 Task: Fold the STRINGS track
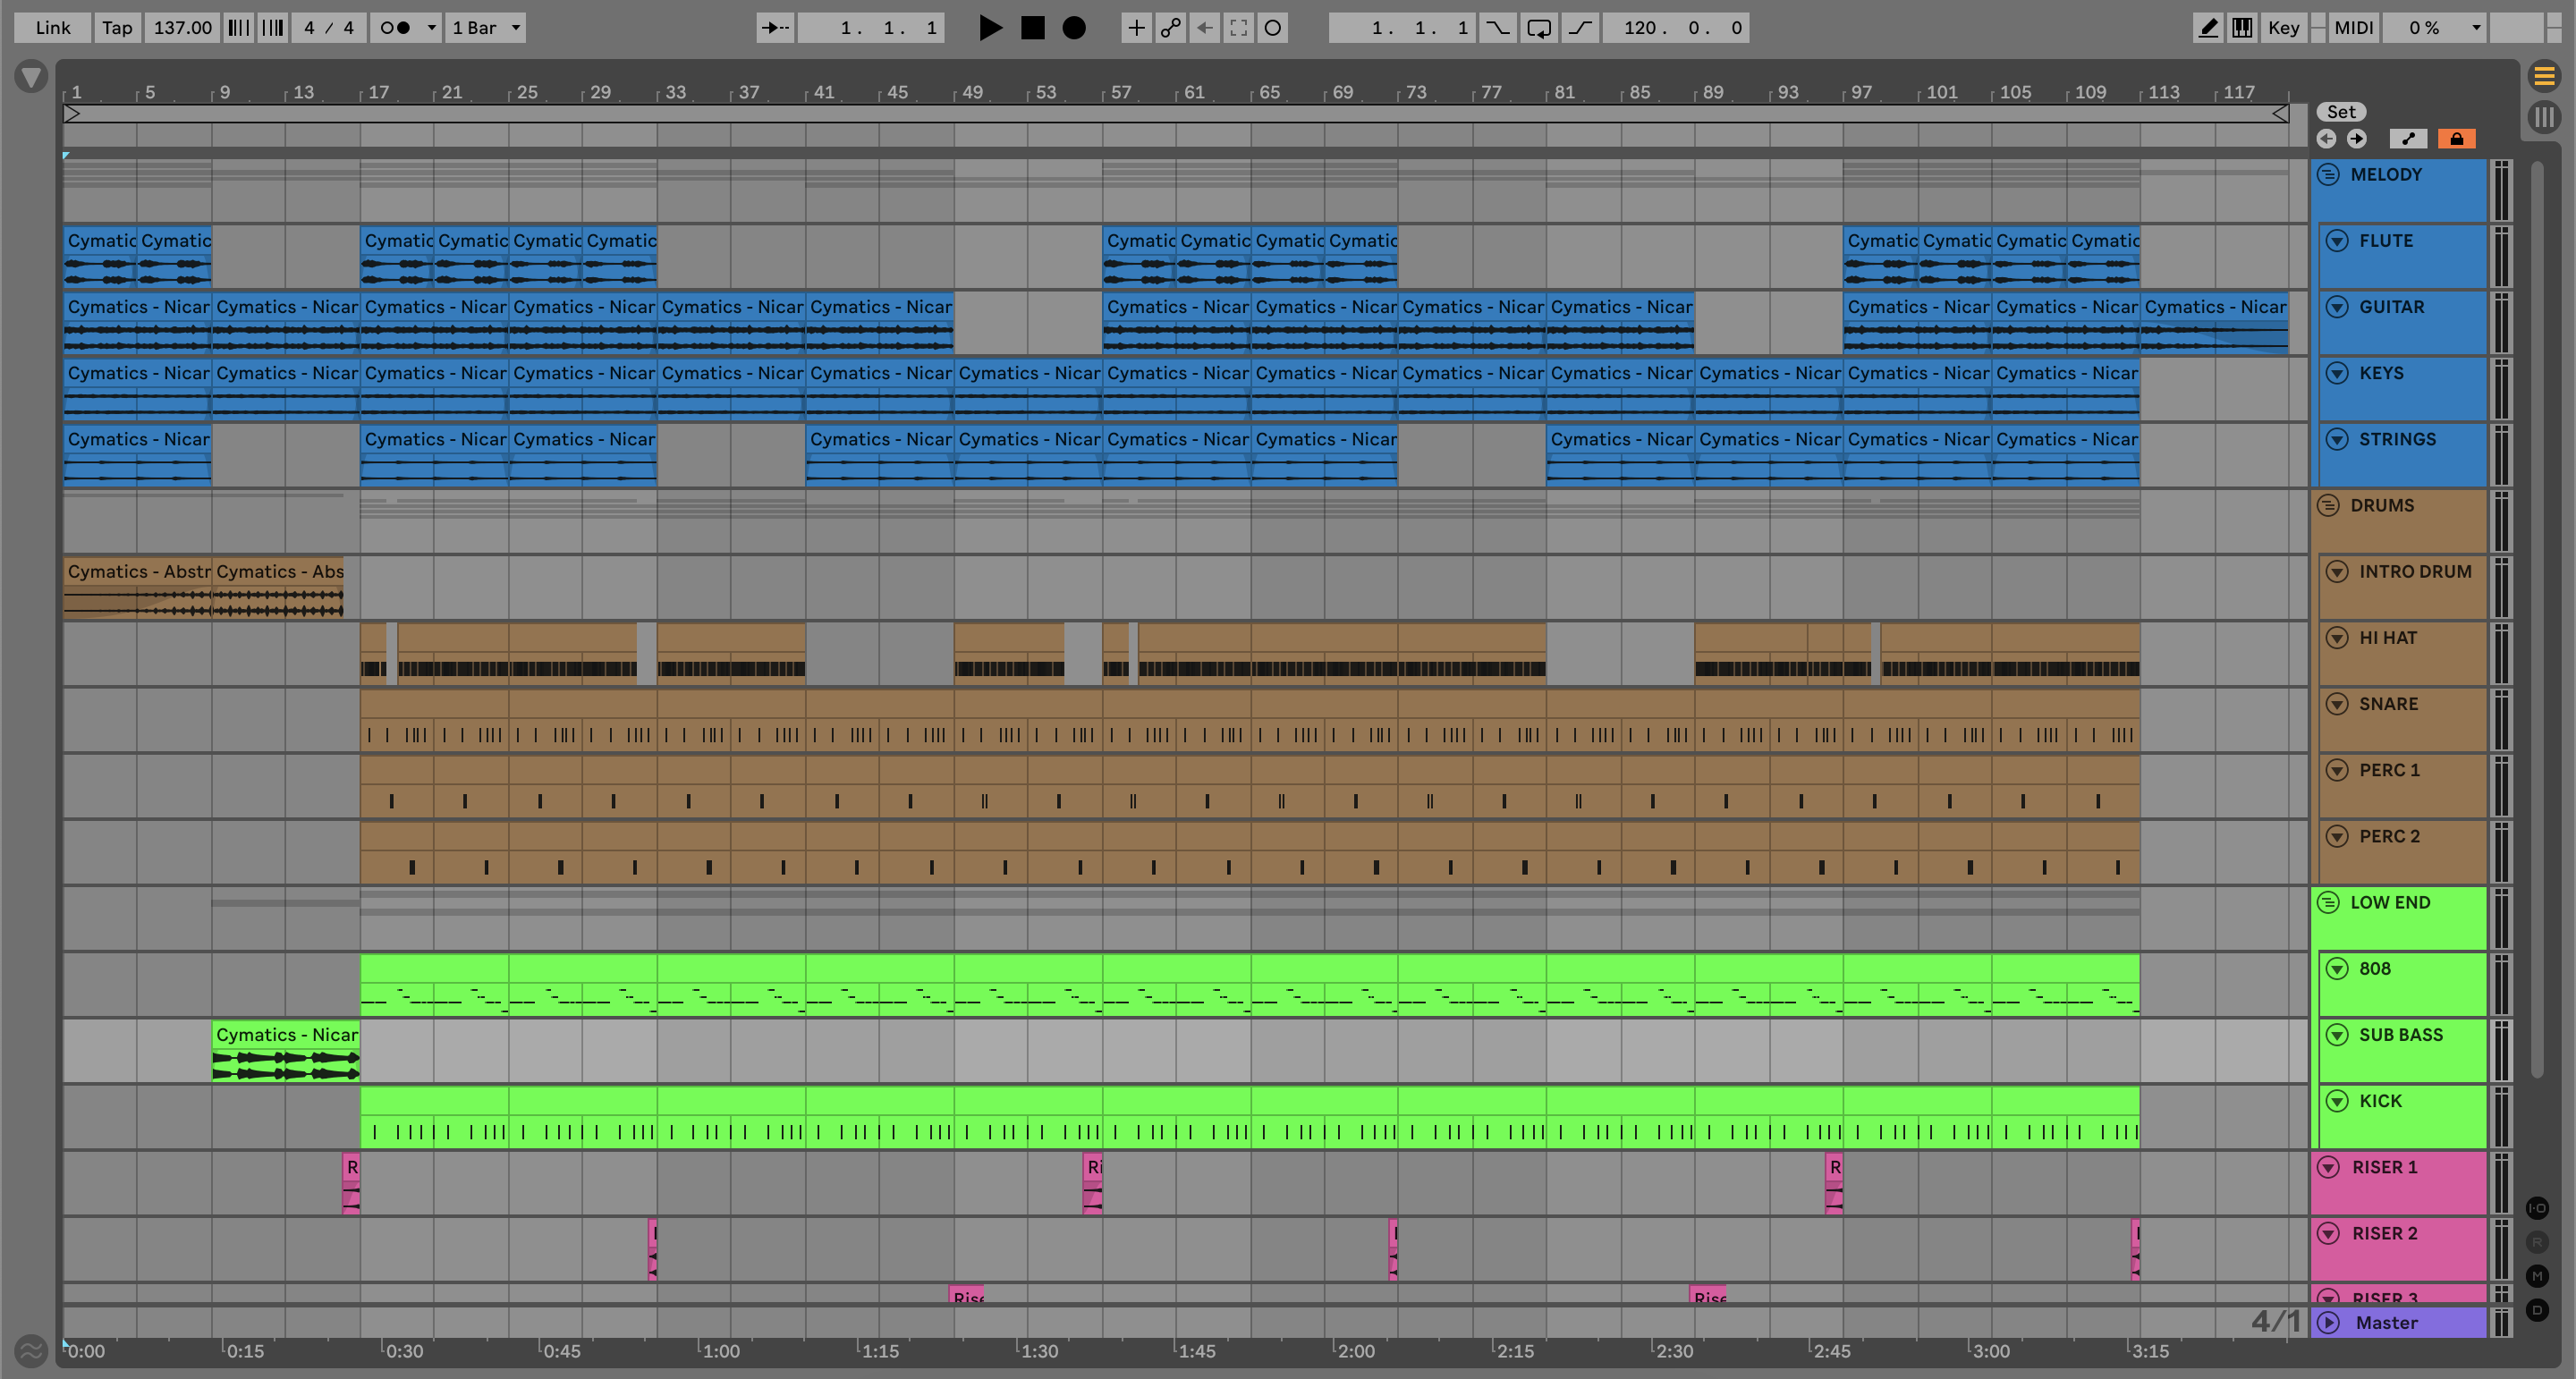coord(2337,439)
